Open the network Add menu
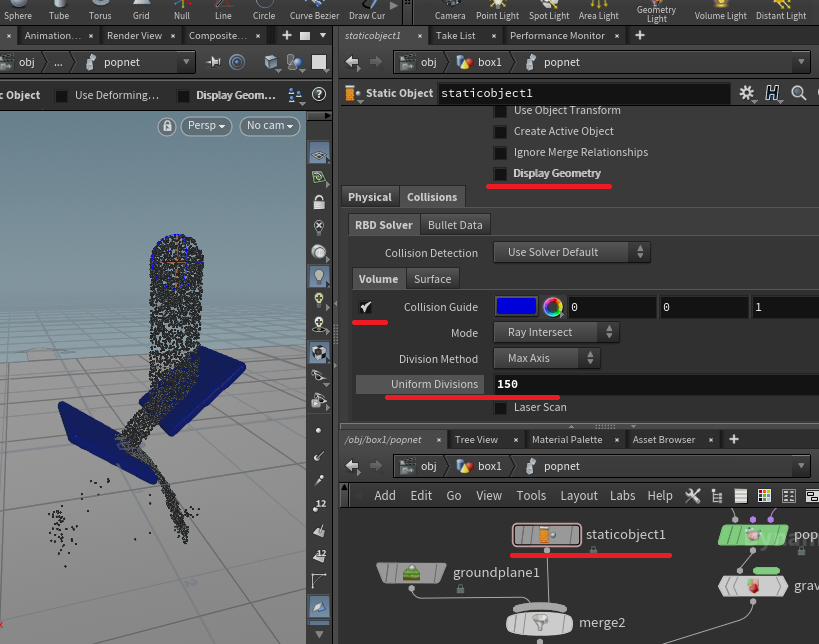The height and width of the screenshot is (644, 819). coord(385,496)
